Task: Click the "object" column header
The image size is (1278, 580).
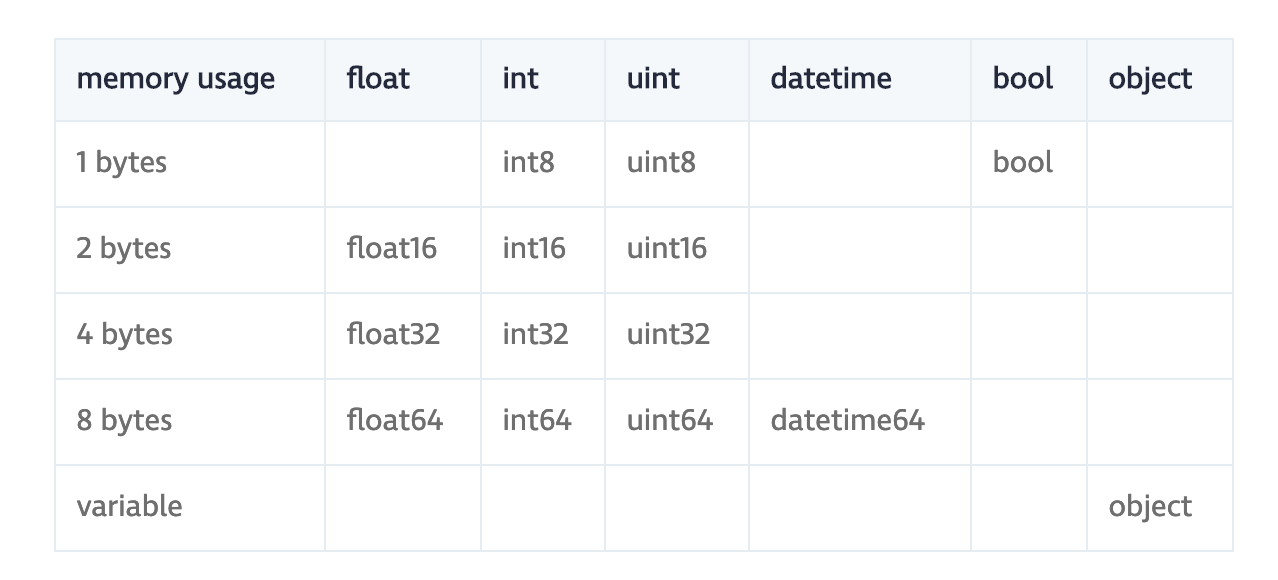Action: 1150,79
